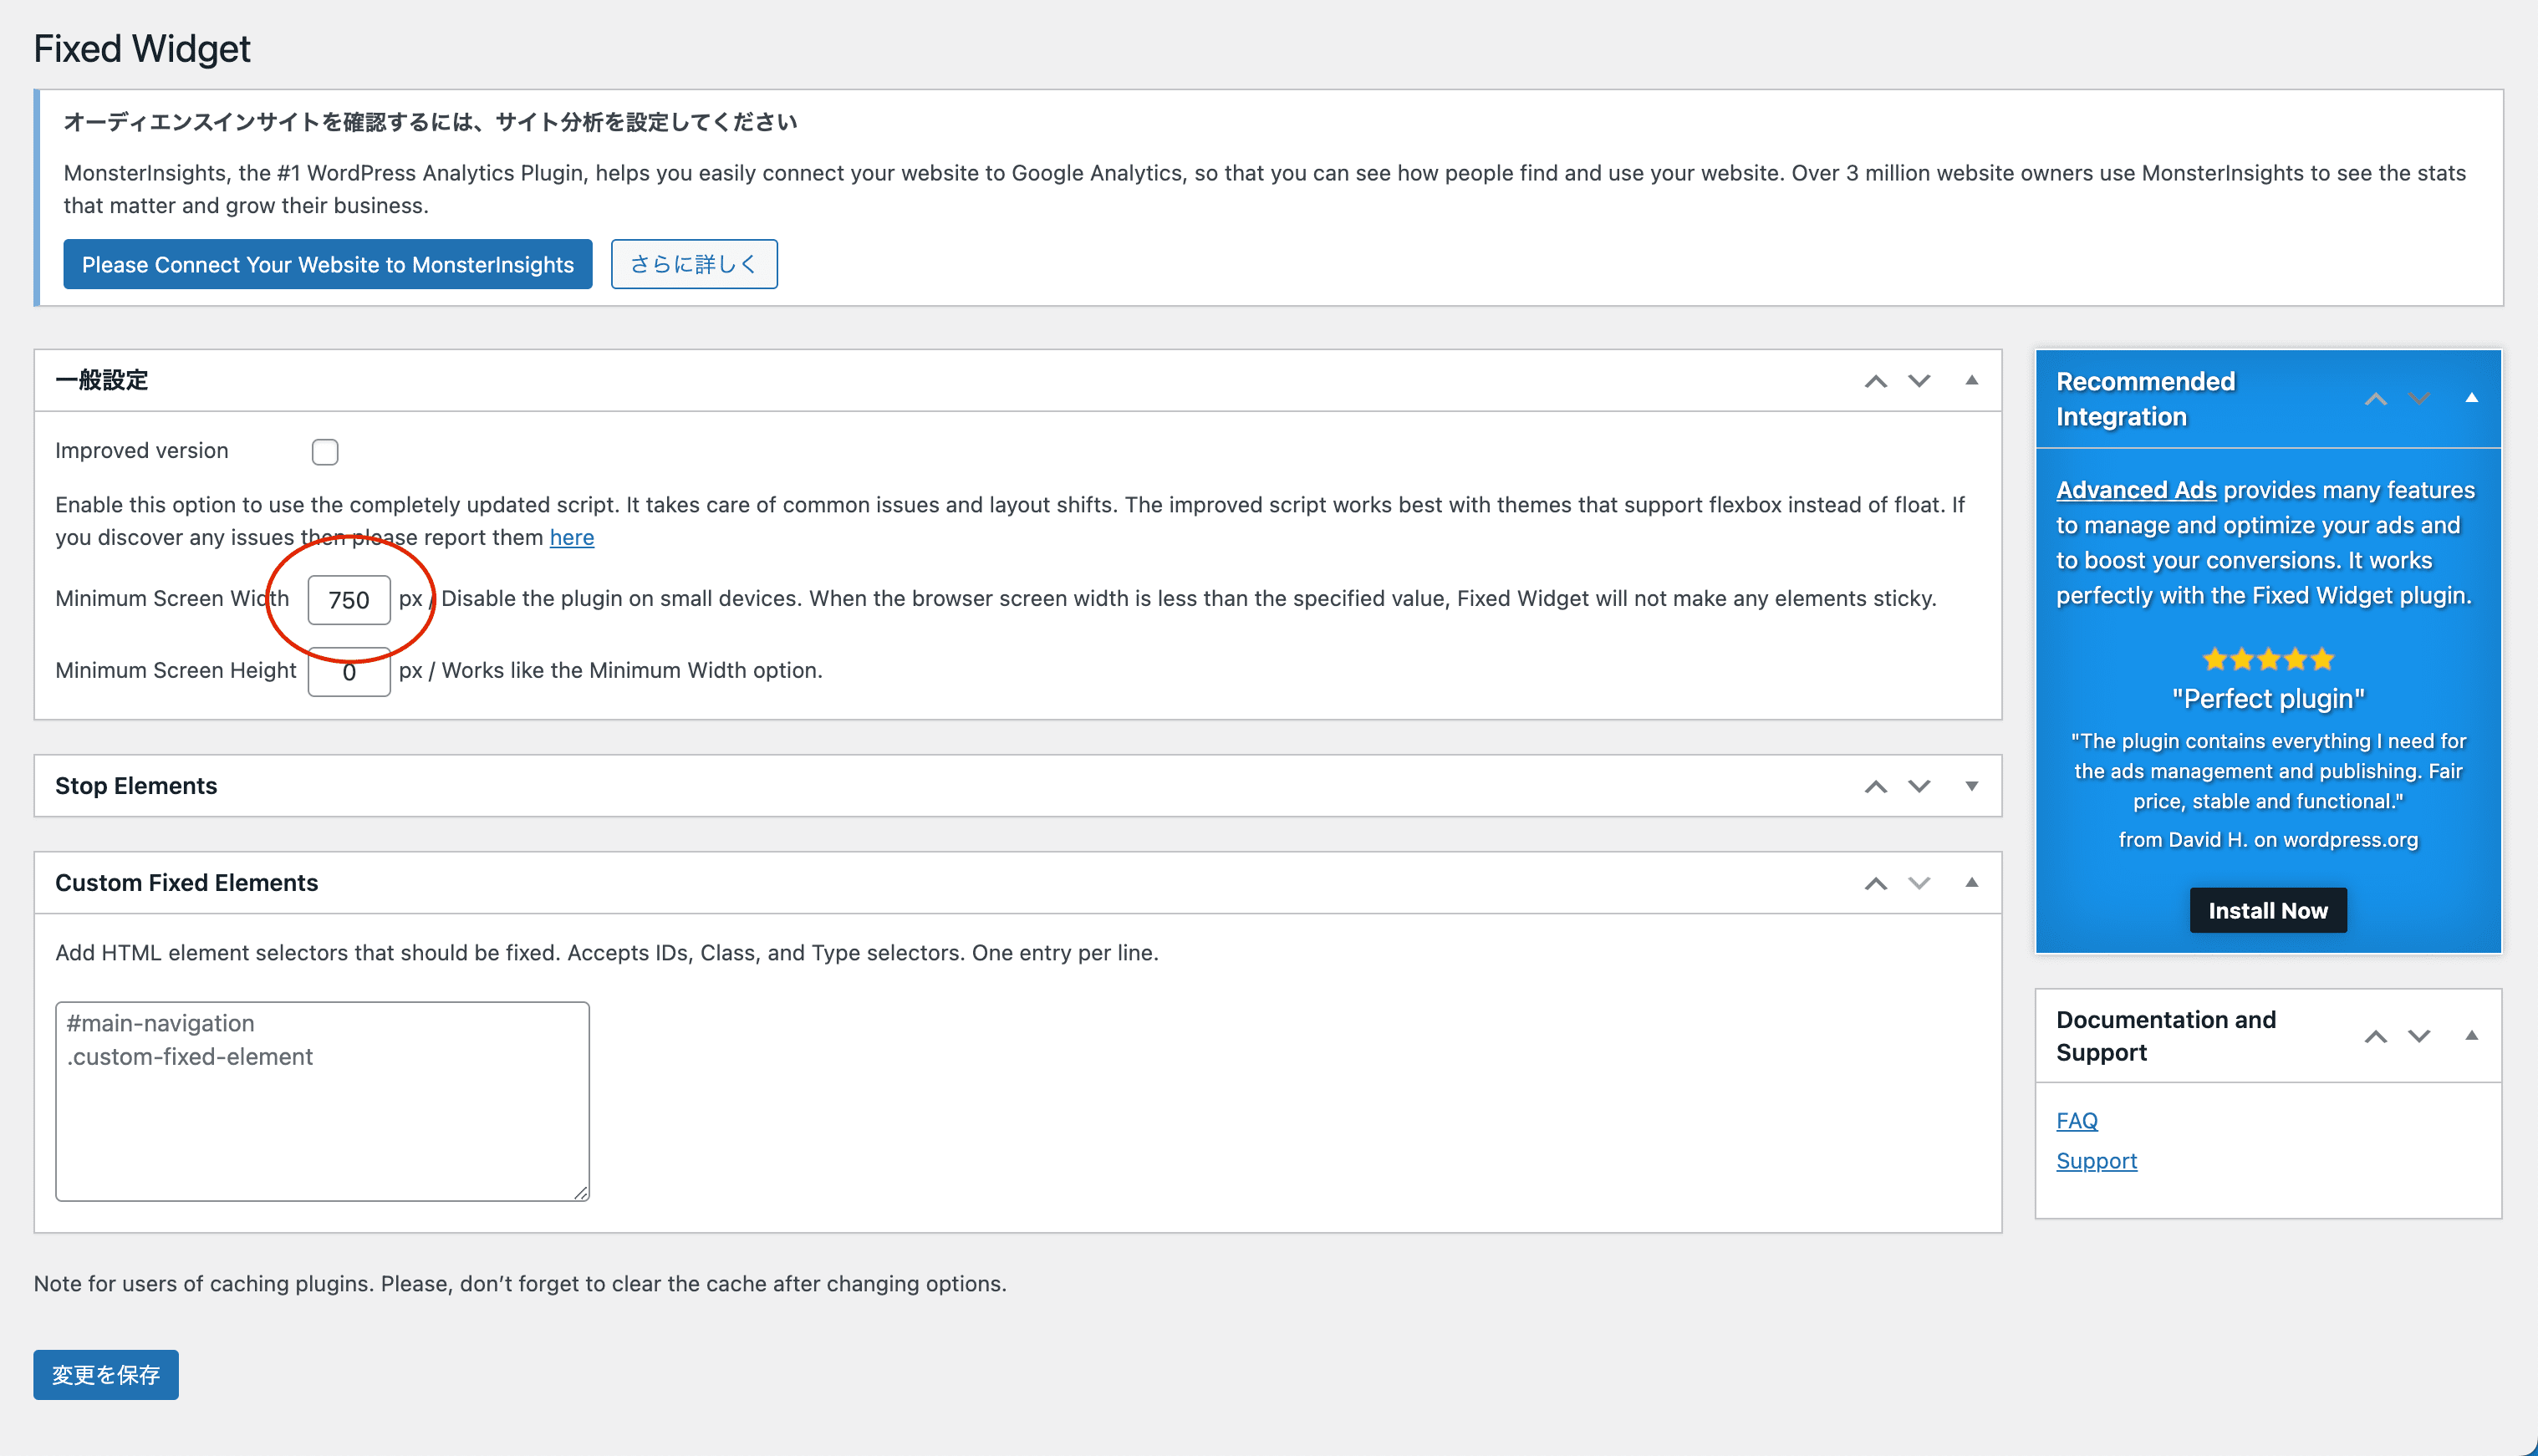Open the FAQ link
Image resolution: width=2538 pixels, height=1456 pixels.
[x=2077, y=1120]
